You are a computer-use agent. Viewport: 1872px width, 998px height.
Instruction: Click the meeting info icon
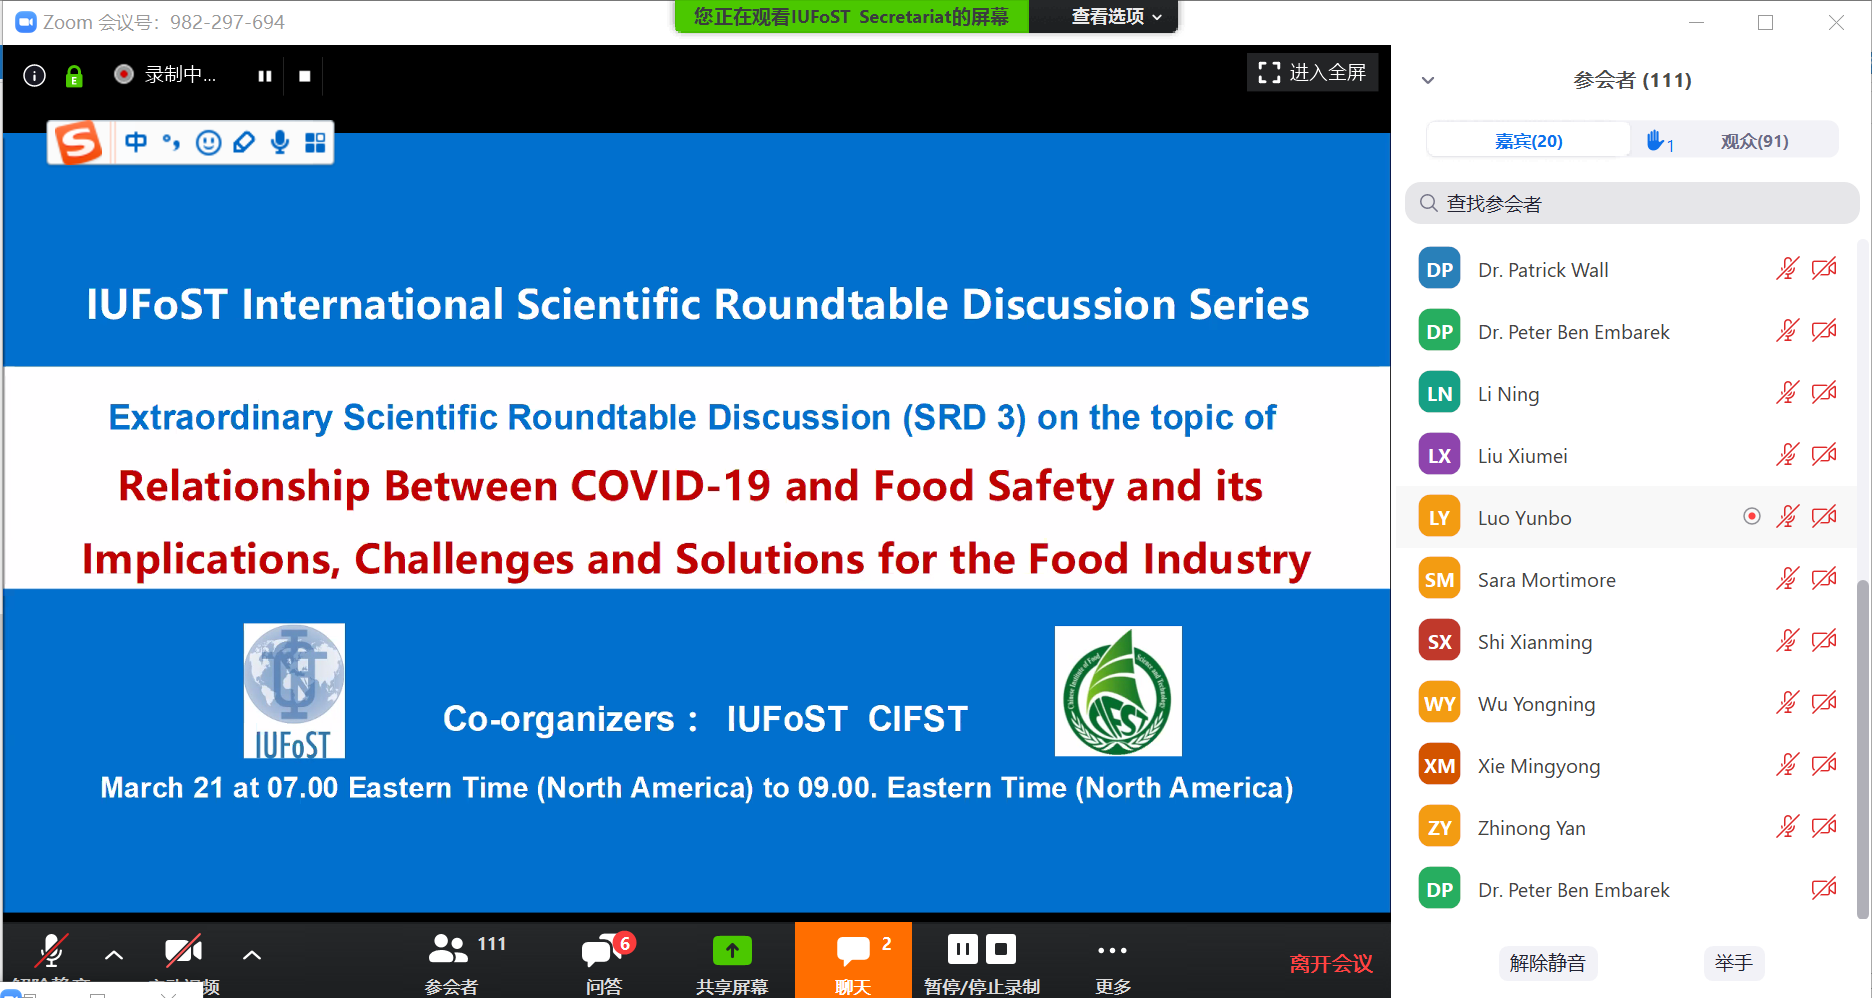tap(34, 76)
